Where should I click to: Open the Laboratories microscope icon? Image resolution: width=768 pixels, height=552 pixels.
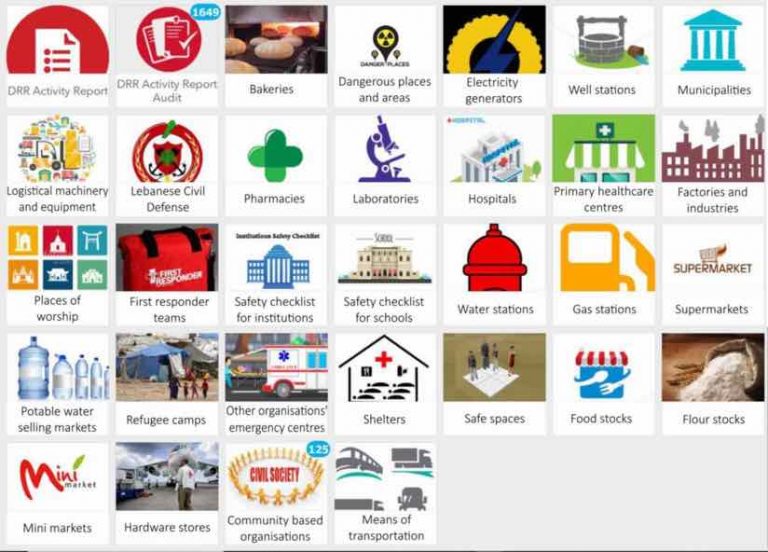point(385,149)
